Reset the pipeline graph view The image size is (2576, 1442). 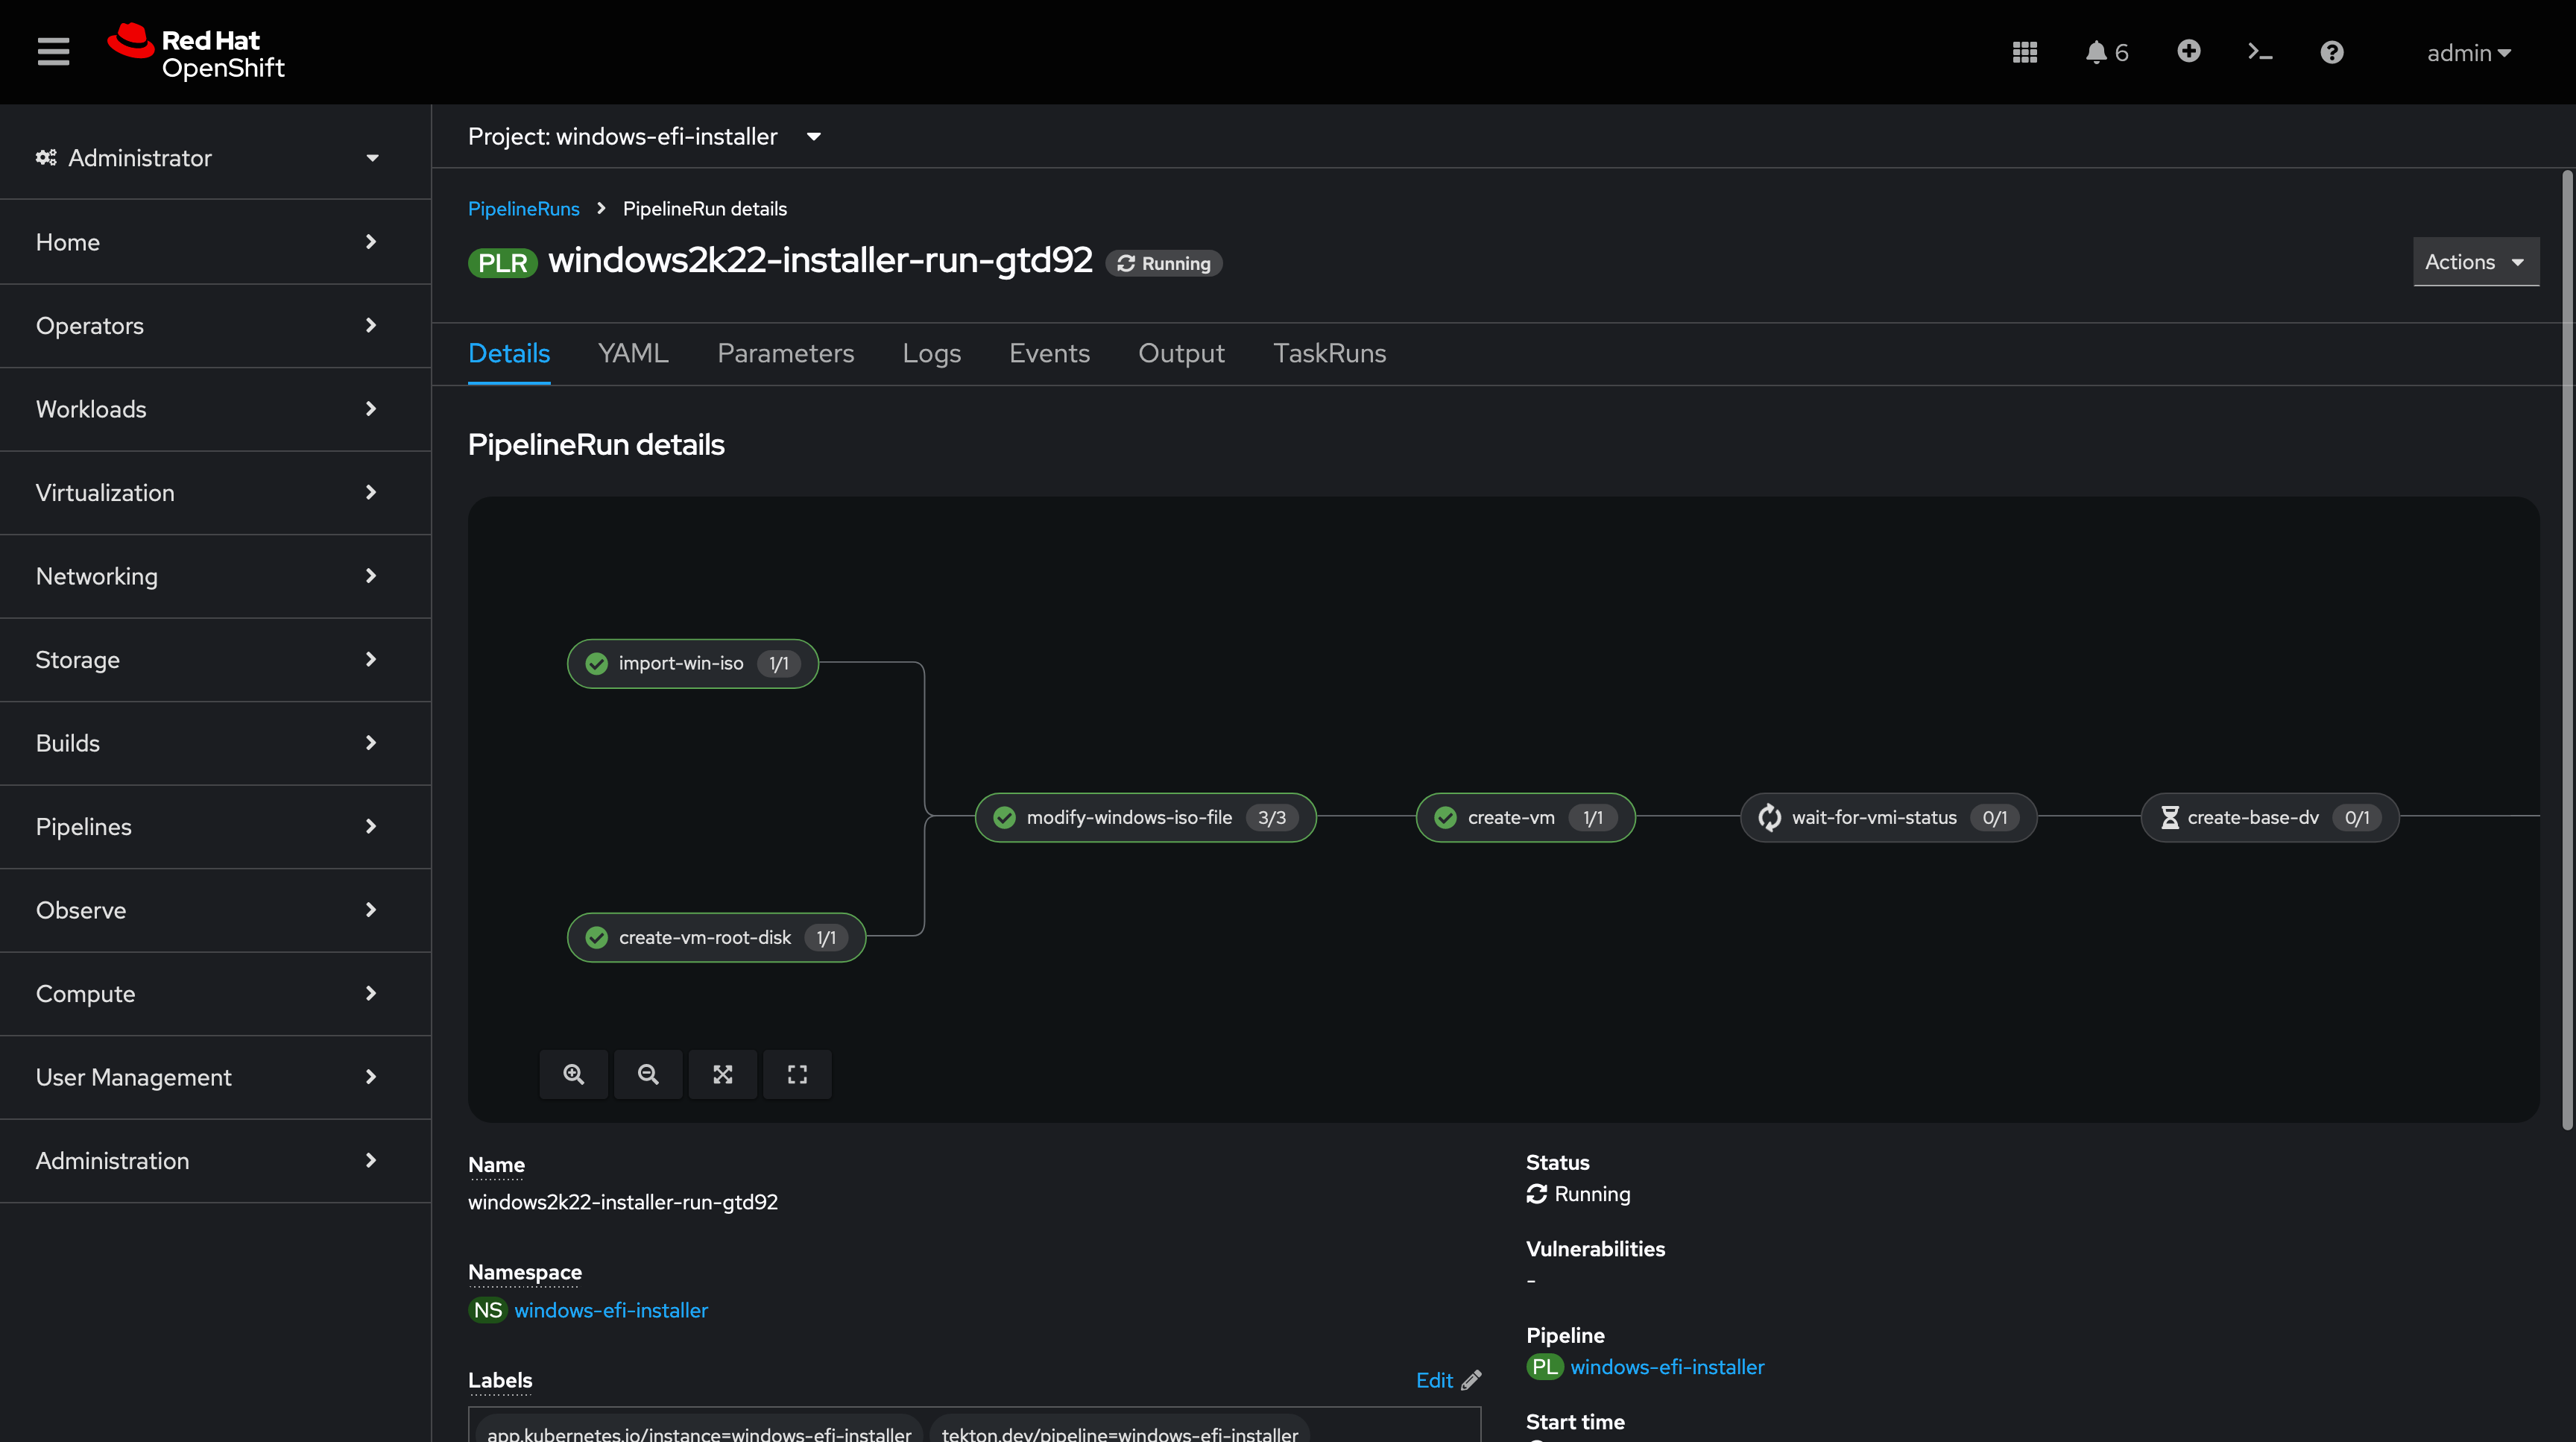(x=797, y=1074)
